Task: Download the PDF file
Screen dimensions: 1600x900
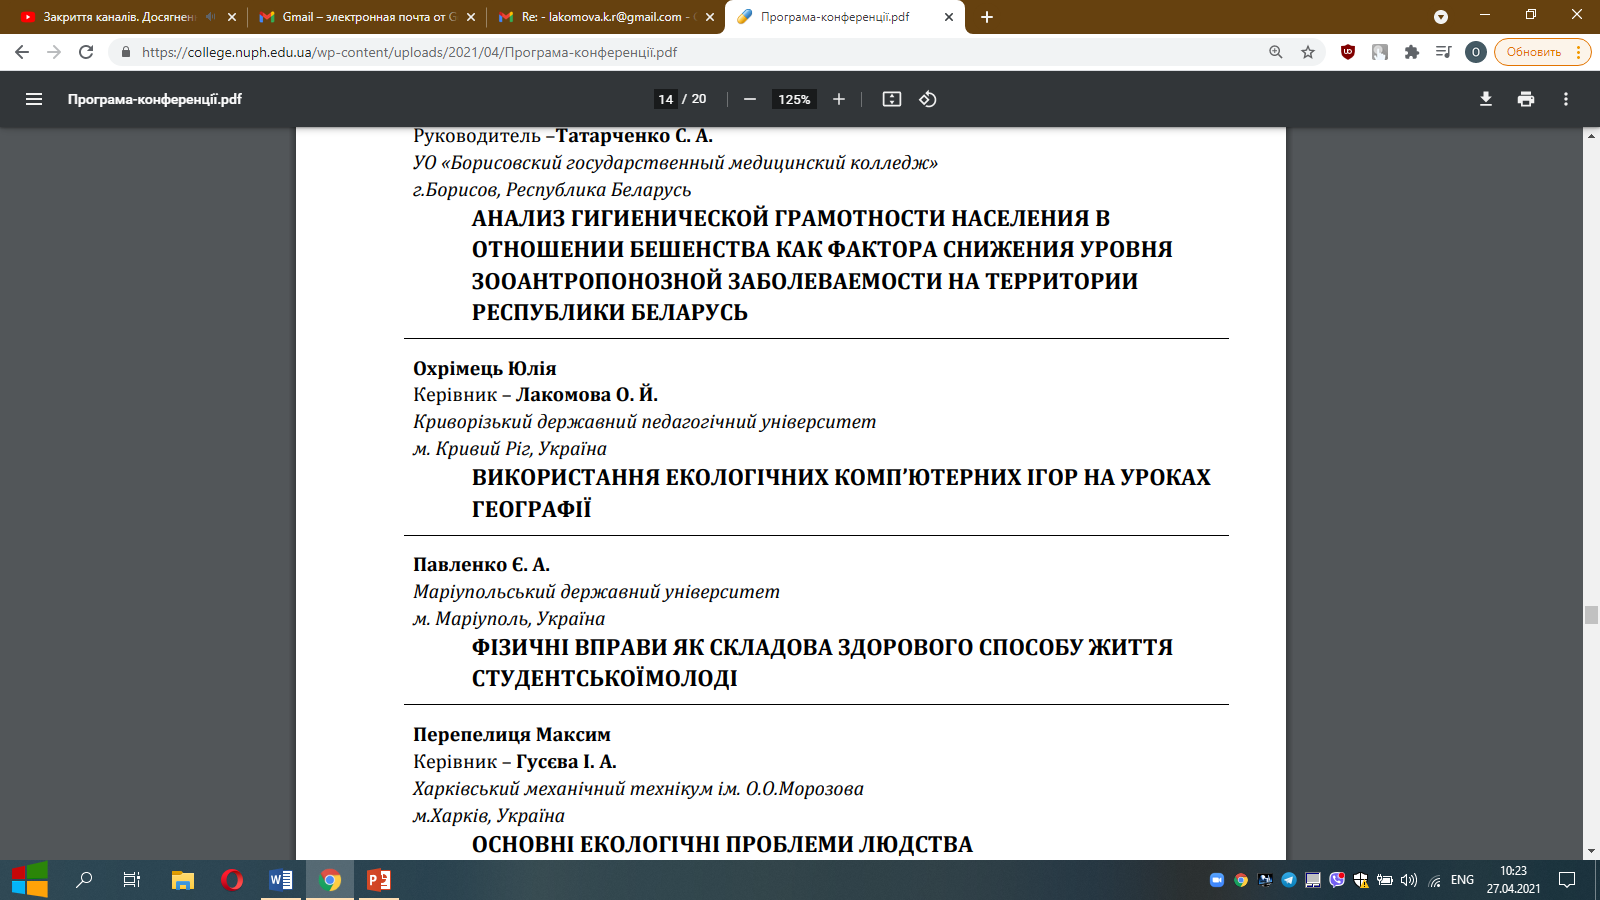Action: [1486, 99]
